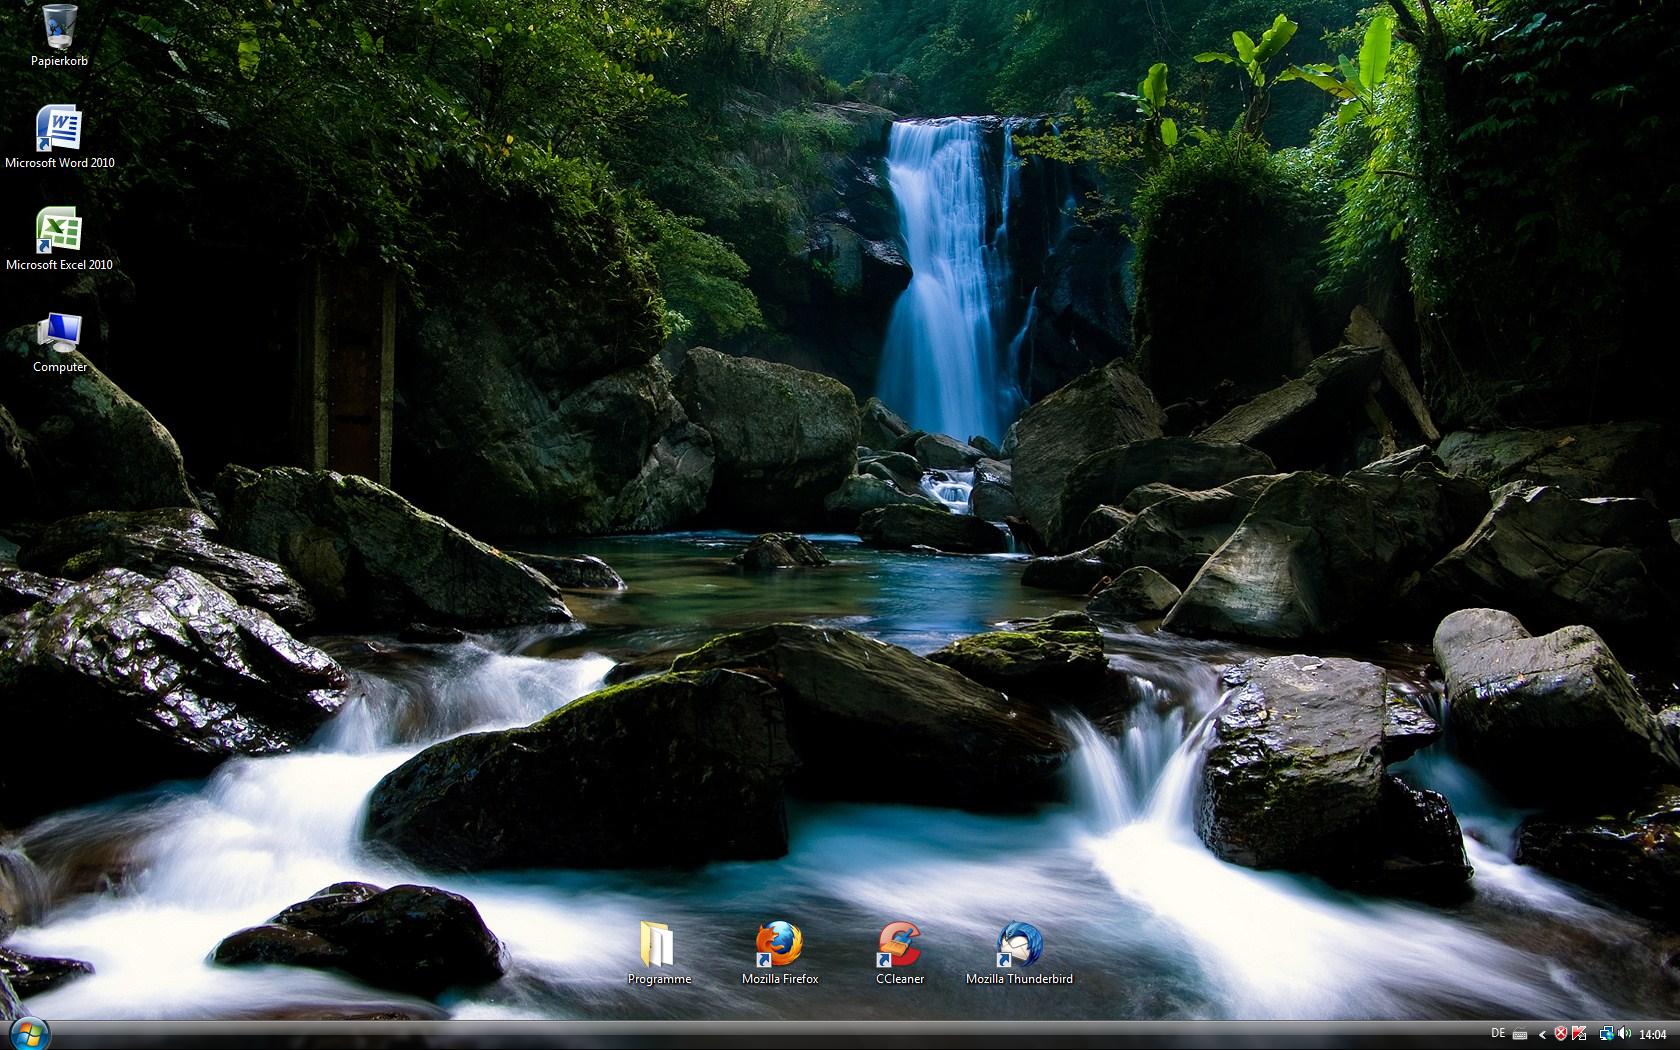Click the network status icon in the tray
The image size is (1680, 1050).
click(1606, 1033)
